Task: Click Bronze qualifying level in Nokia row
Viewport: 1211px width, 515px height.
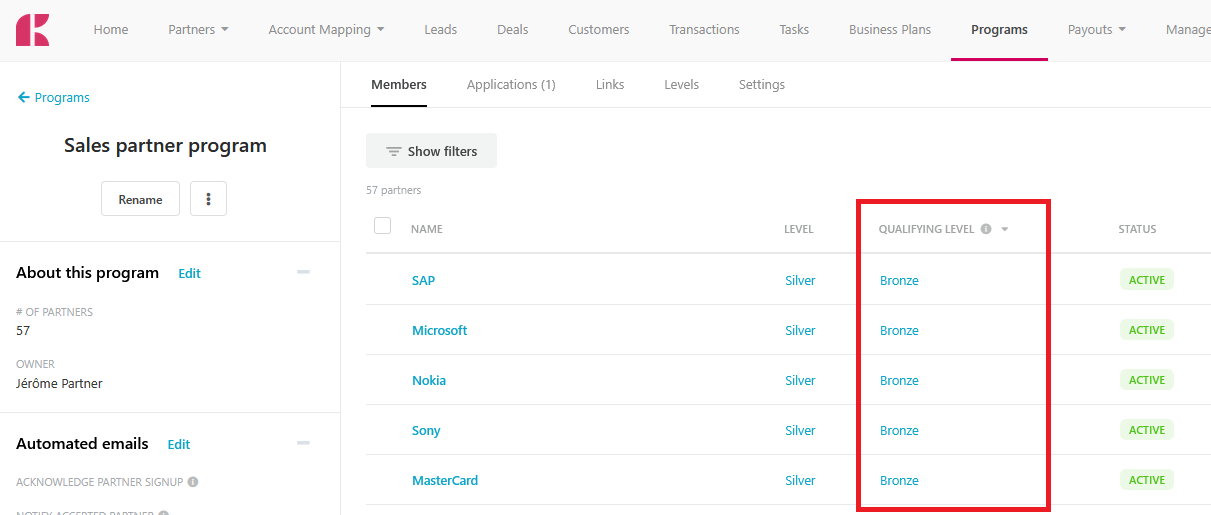Action: (899, 380)
